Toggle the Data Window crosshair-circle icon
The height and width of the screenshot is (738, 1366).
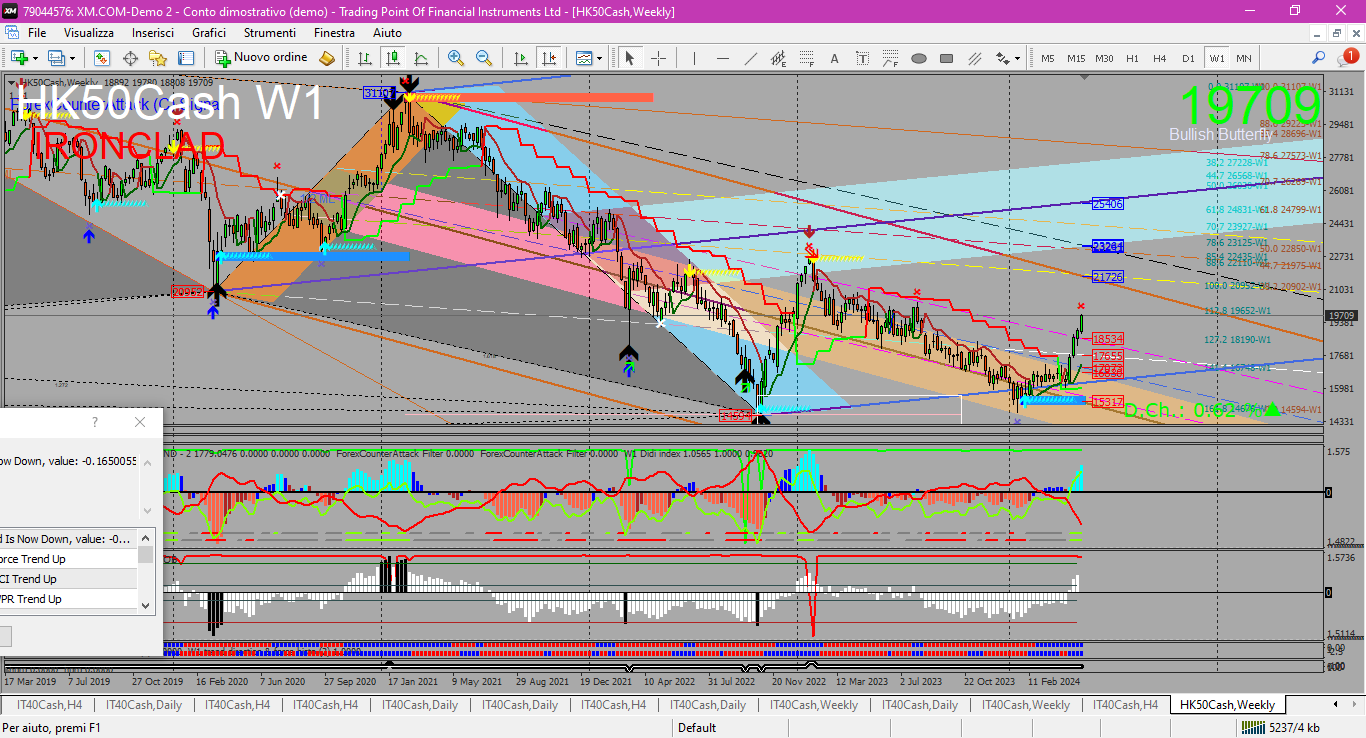pos(130,58)
